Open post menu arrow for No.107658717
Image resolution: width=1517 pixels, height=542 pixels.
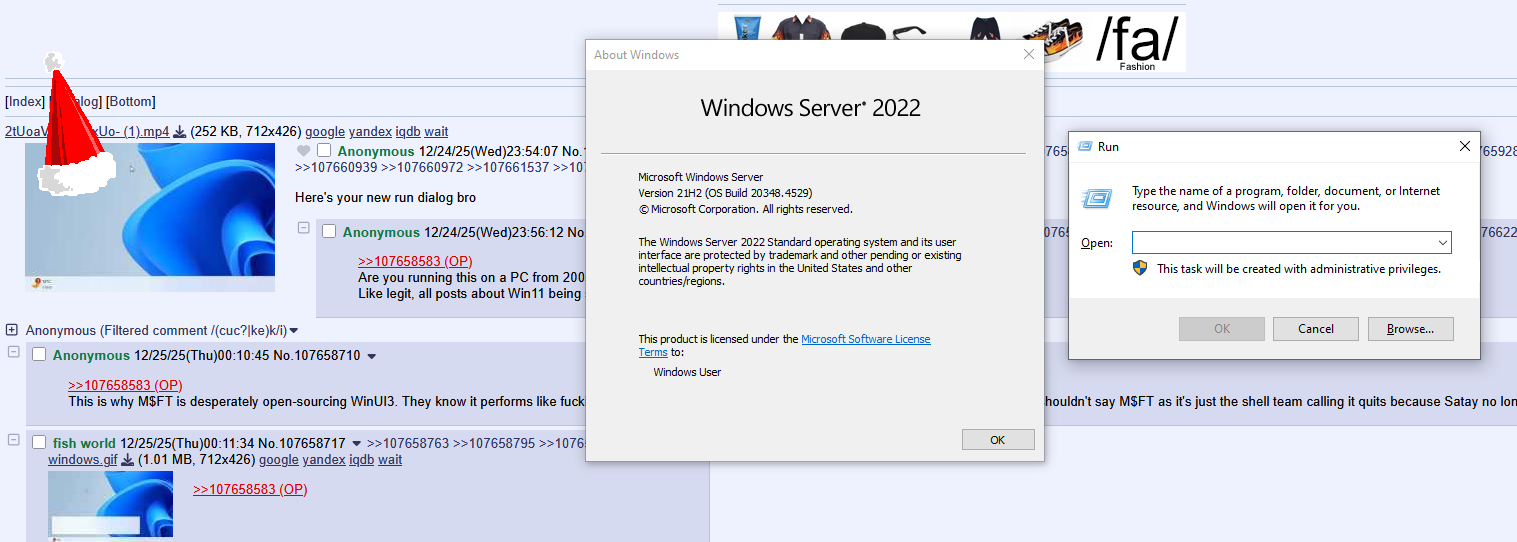click(x=357, y=443)
